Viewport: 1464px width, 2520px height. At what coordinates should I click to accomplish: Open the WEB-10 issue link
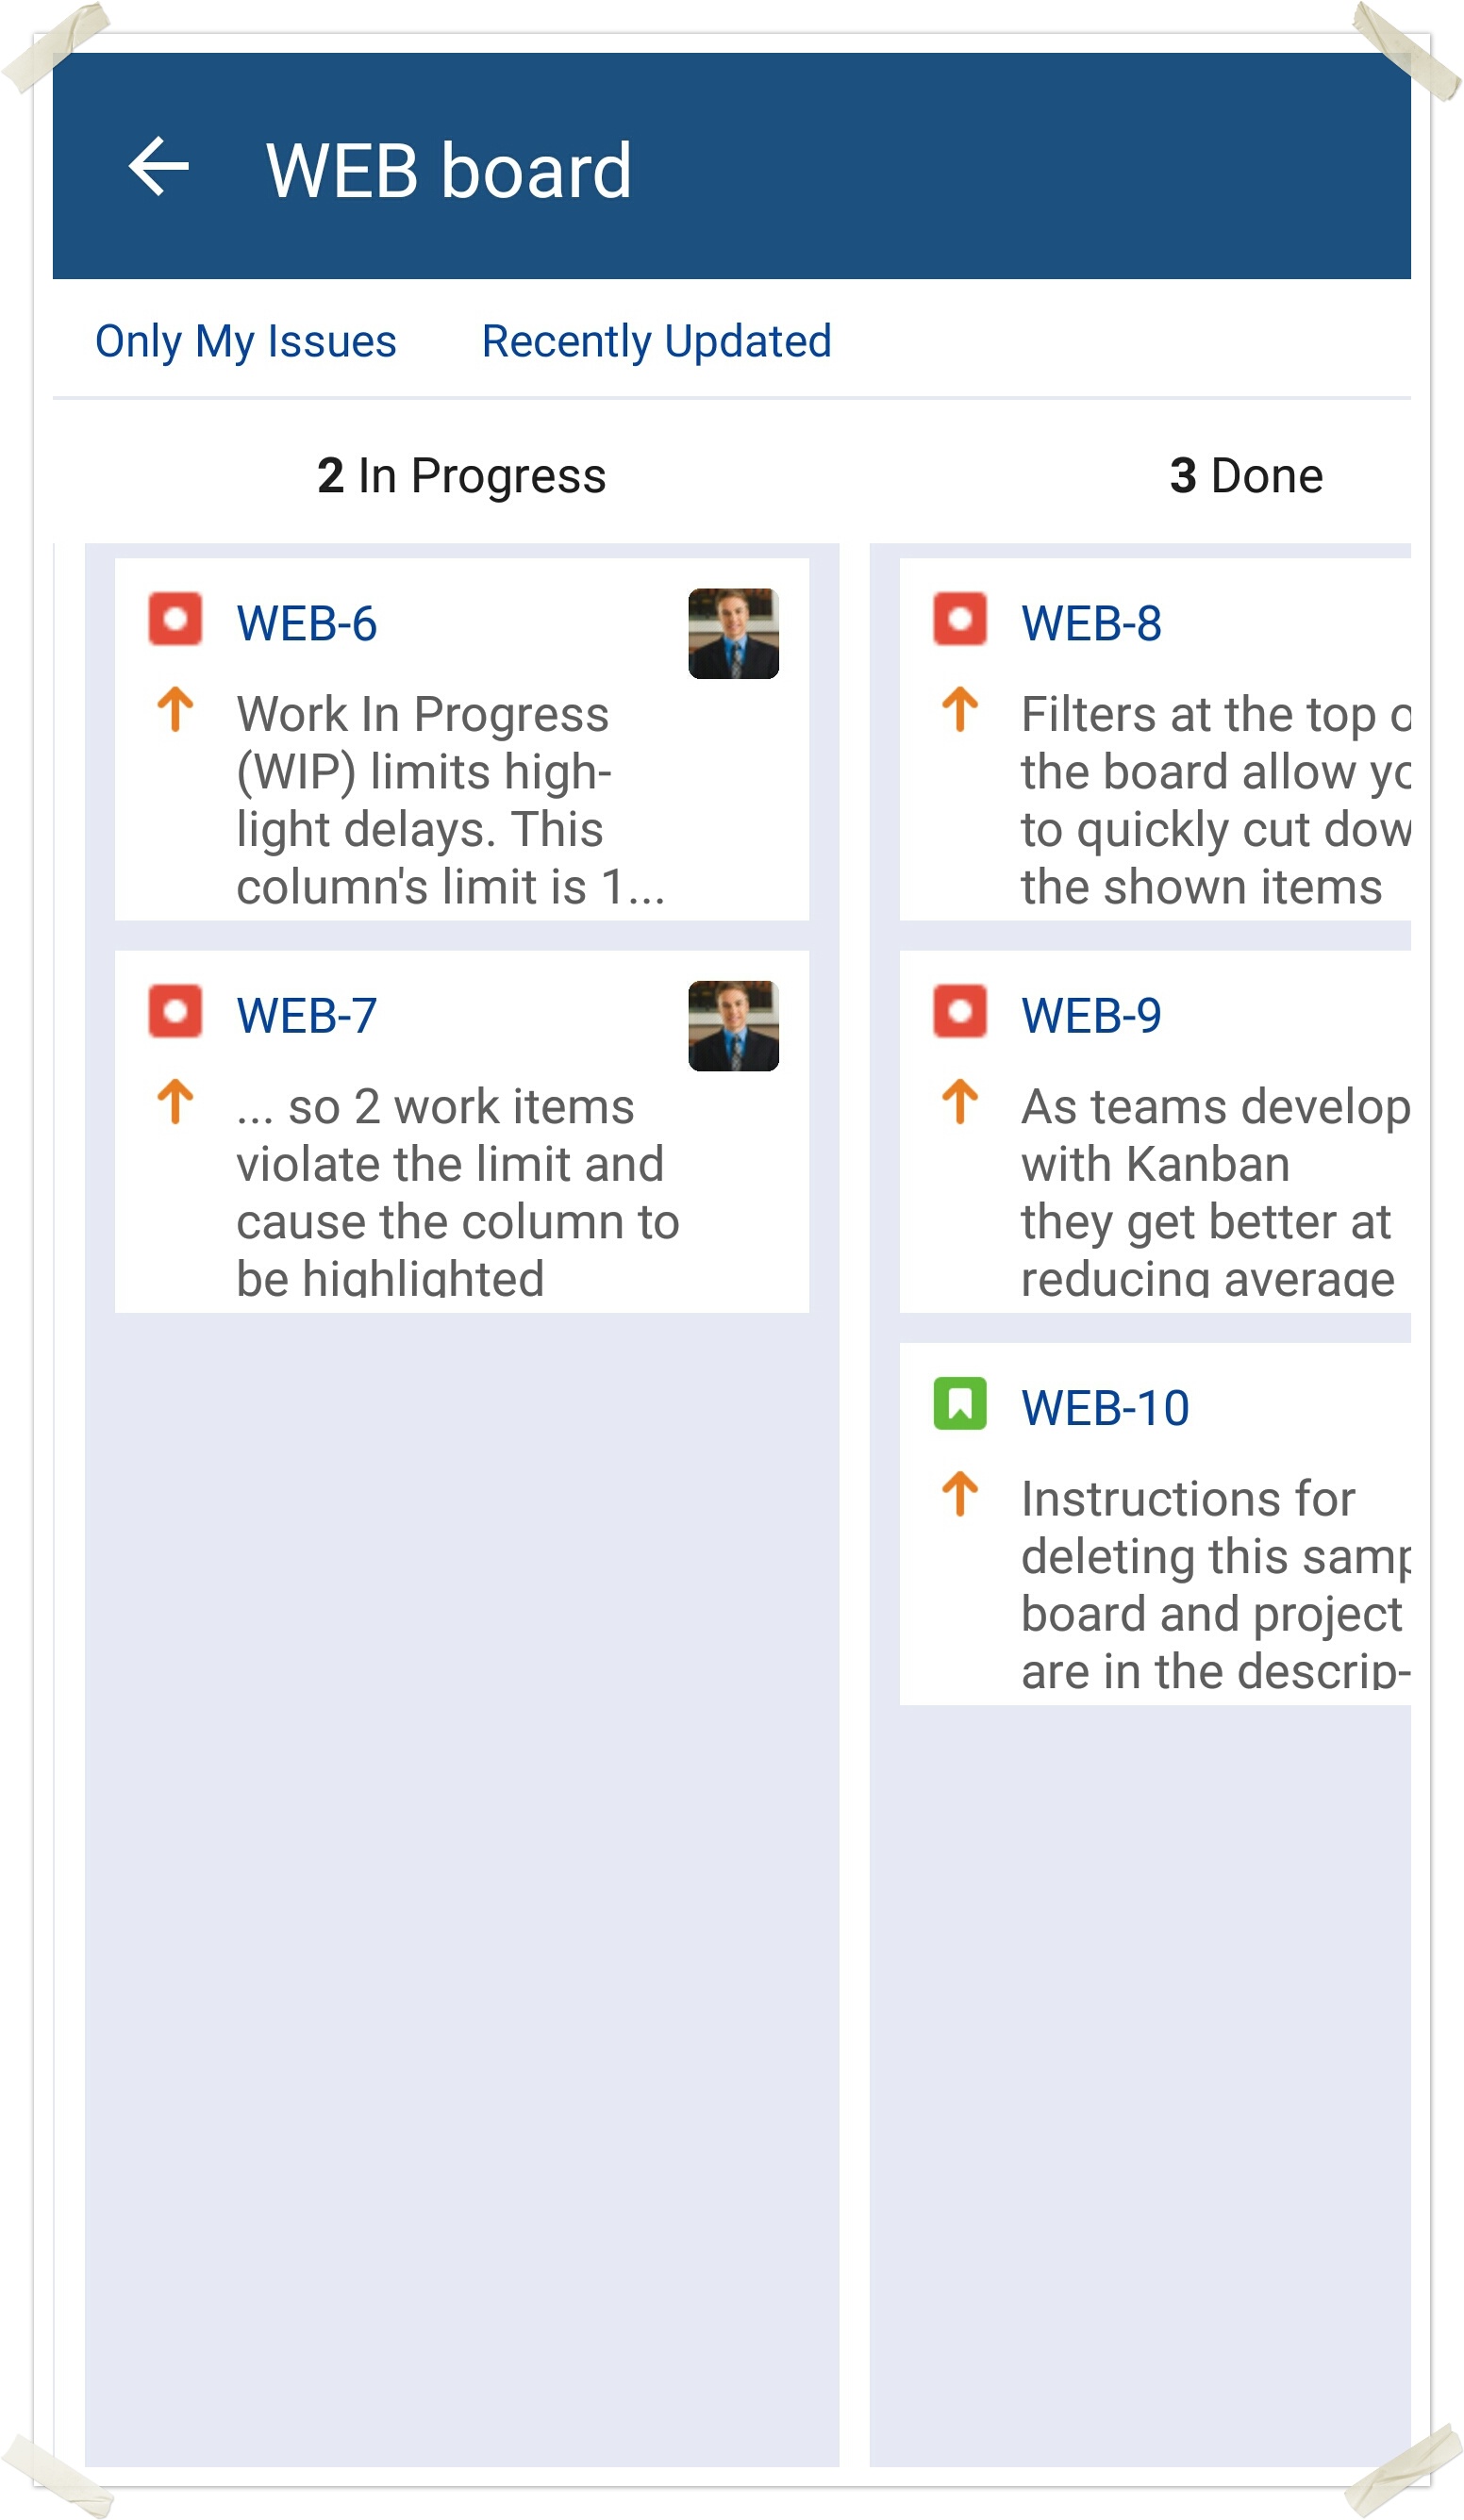tap(1105, 1408)
